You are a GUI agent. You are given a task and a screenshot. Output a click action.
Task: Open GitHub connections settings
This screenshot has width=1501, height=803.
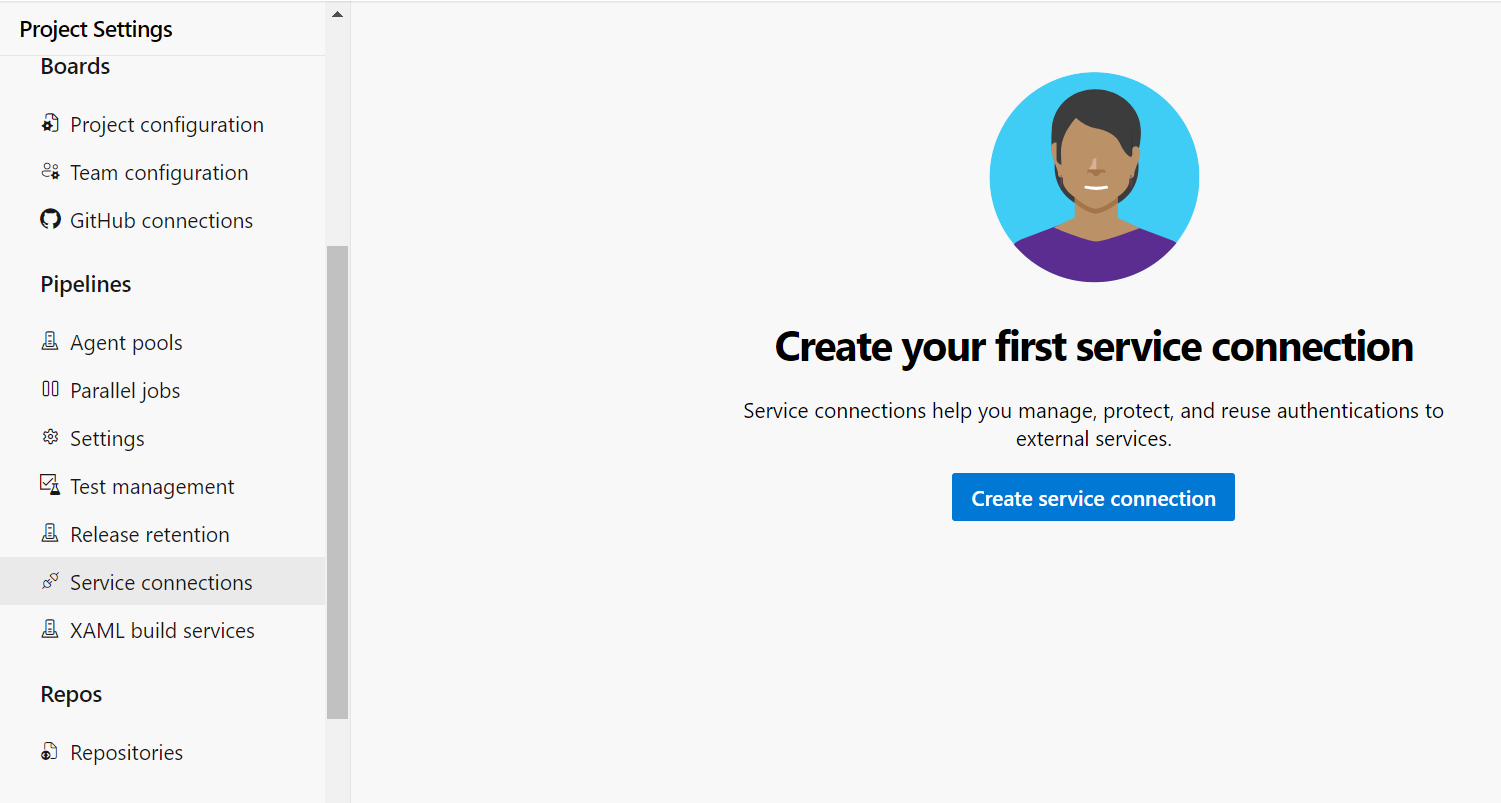(161, 221)
